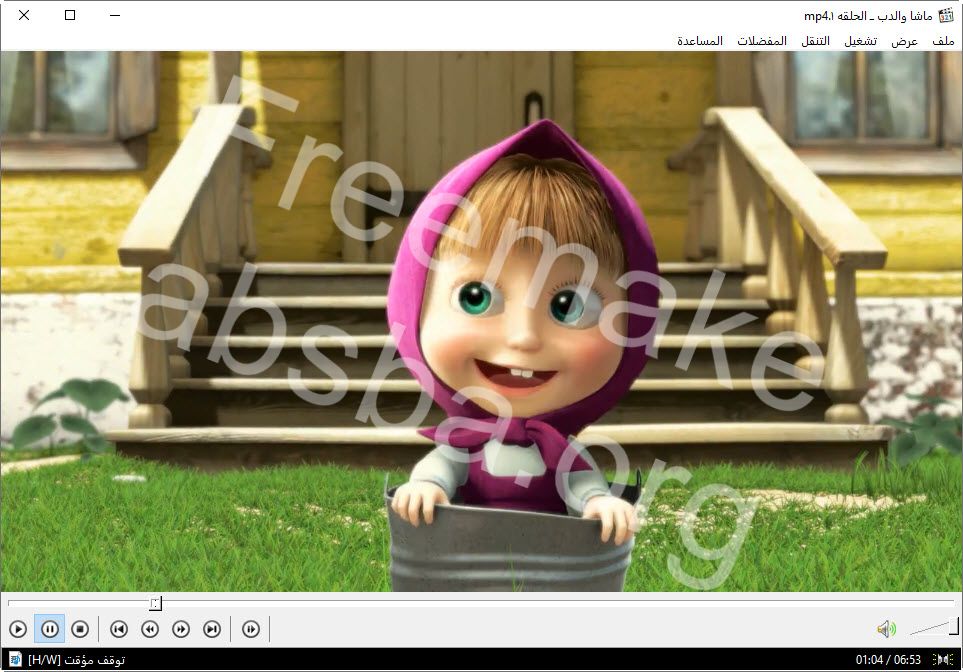Image resolution: width=963 pixels, height=672 pixels.
Task: Increase playback speed with fast-forward button
Action: (x=181, y=629)
